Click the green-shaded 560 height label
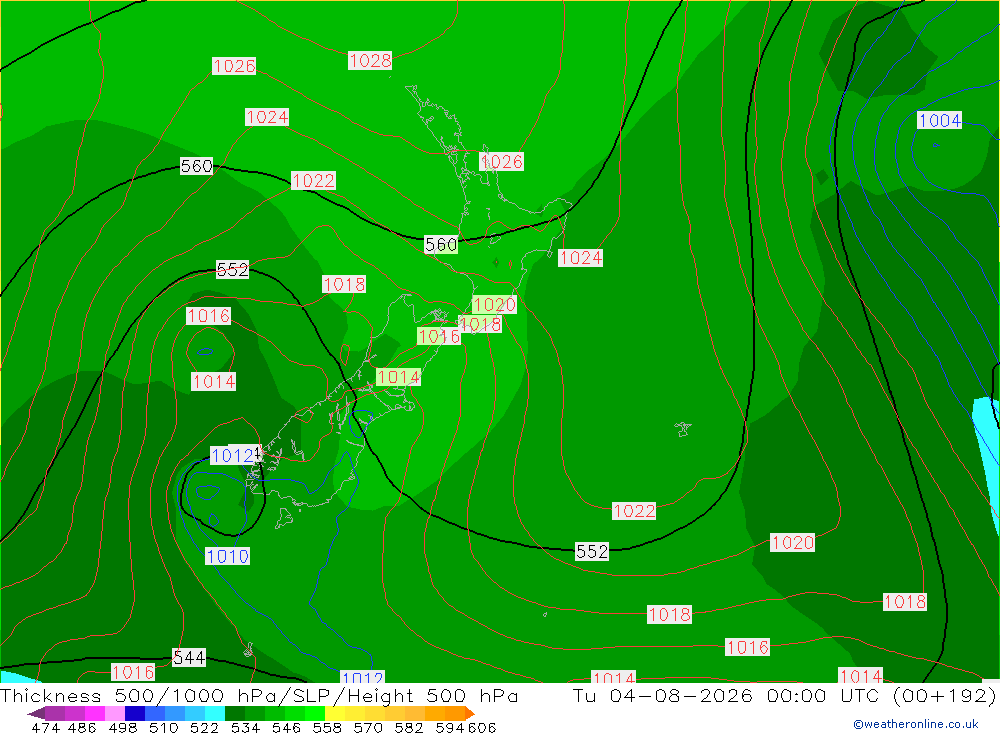This screenshot has width=1000, height=733. point(441,244)
